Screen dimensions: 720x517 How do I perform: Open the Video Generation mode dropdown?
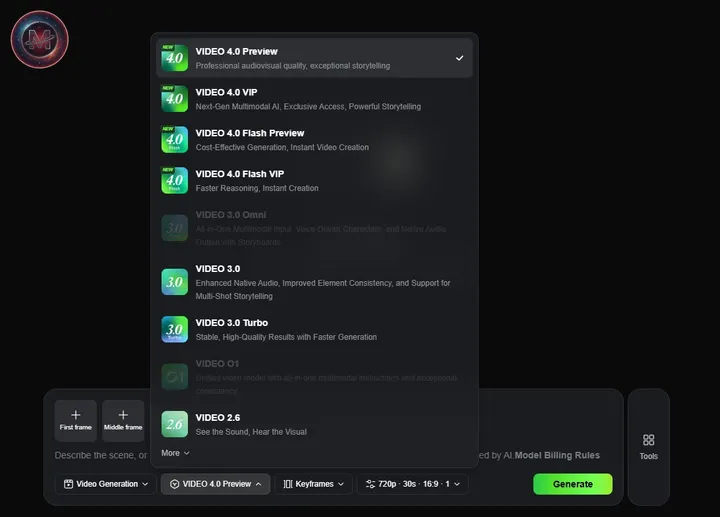[106, 484]
